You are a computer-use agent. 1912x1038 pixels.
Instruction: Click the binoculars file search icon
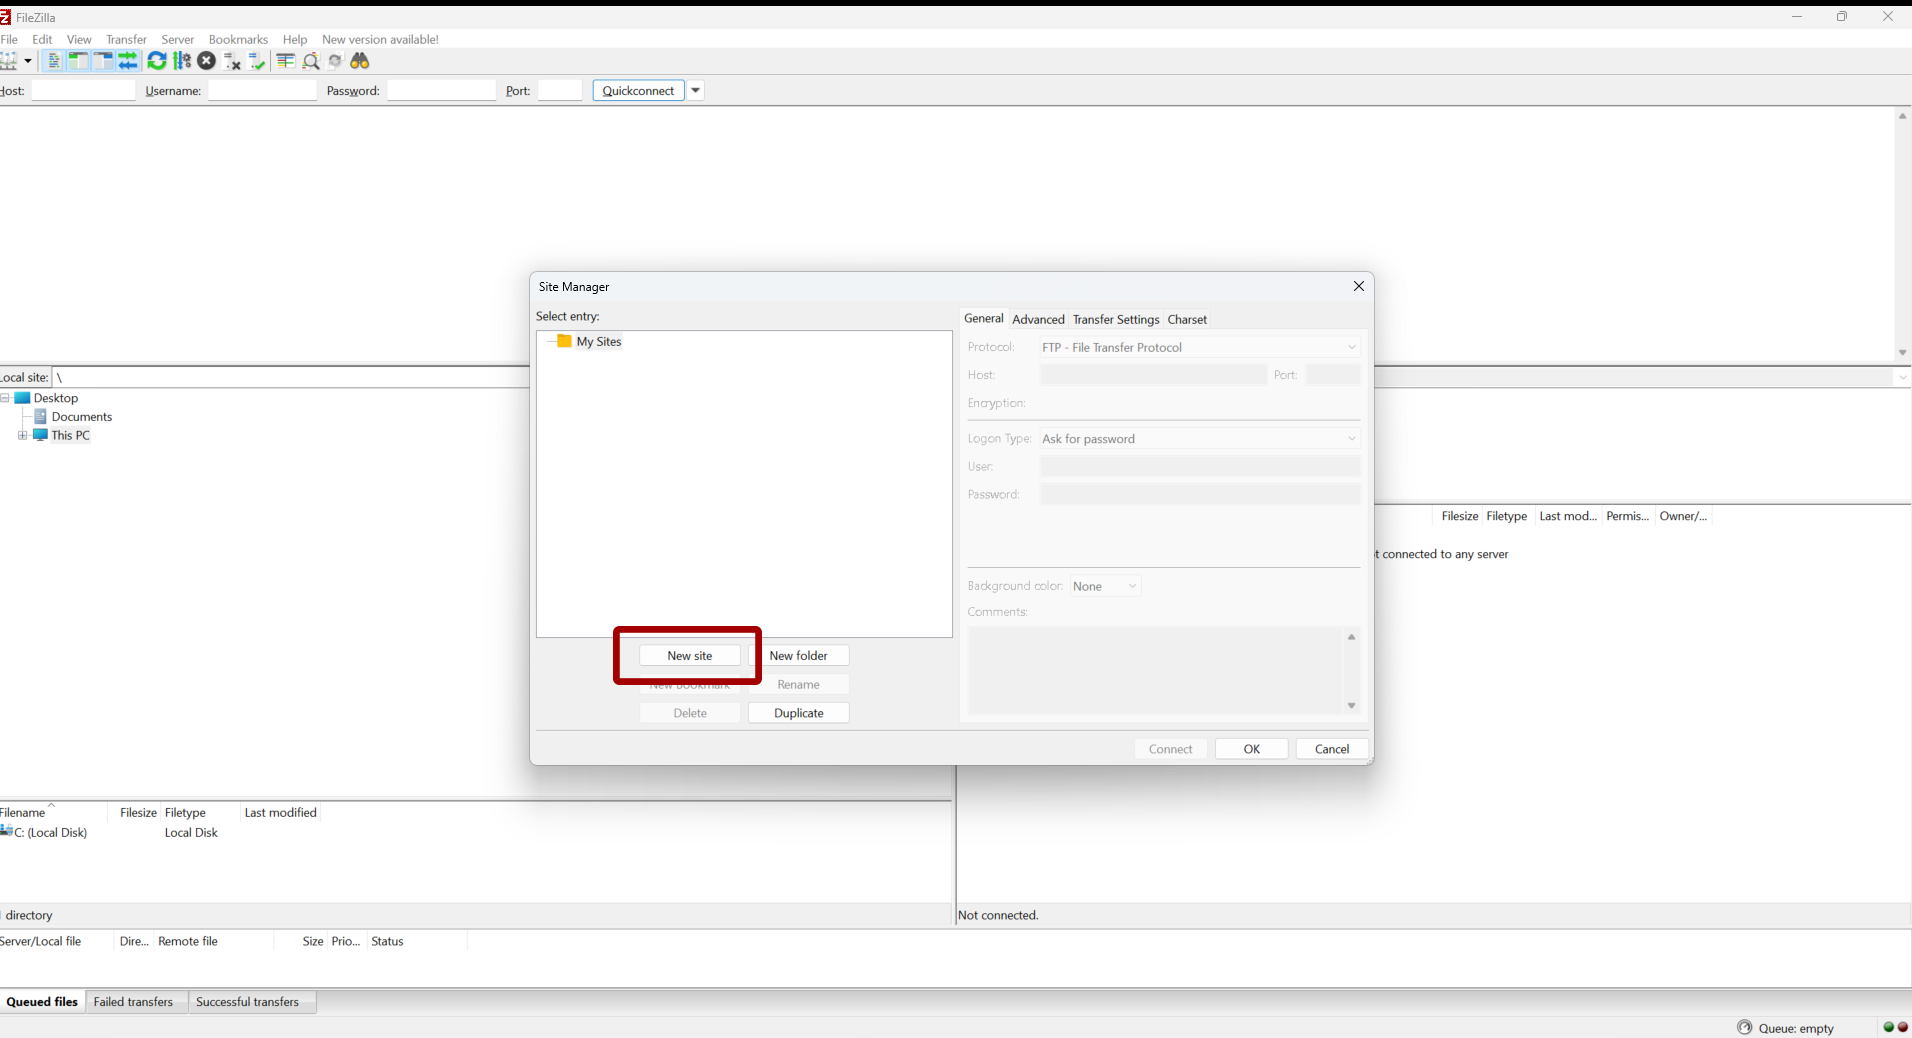click(360, 61)
